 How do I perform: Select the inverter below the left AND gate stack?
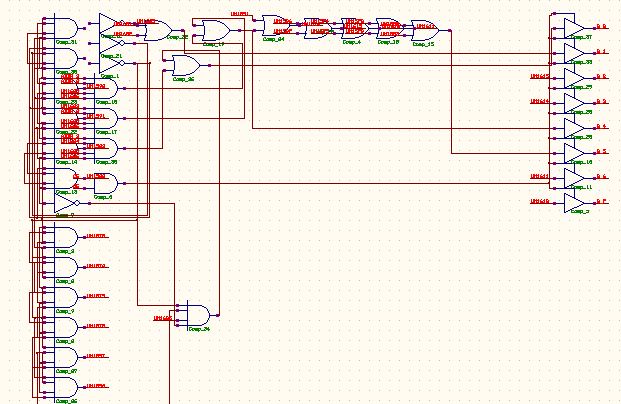[66, 203]
